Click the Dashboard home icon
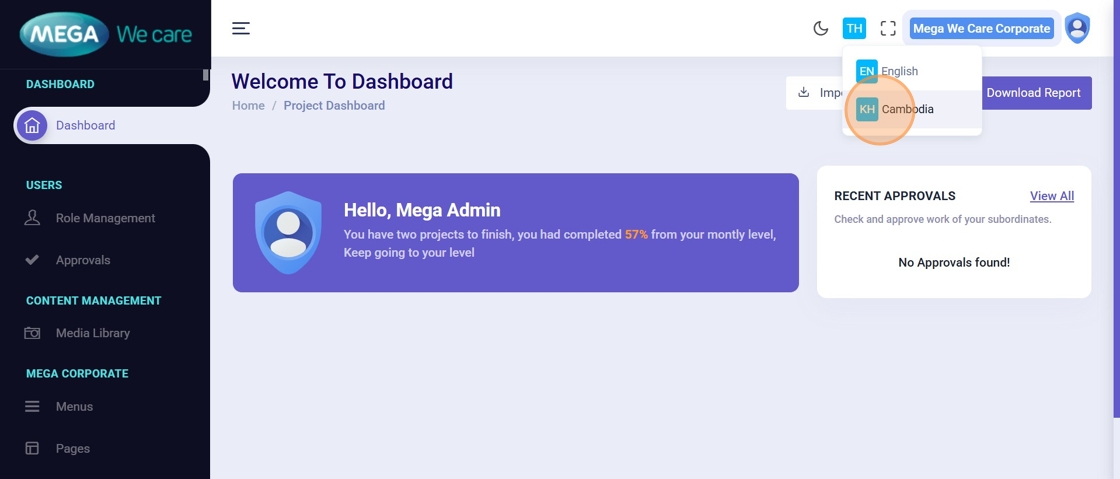Viewport: 1120px width, 479px height. [32, 125]
